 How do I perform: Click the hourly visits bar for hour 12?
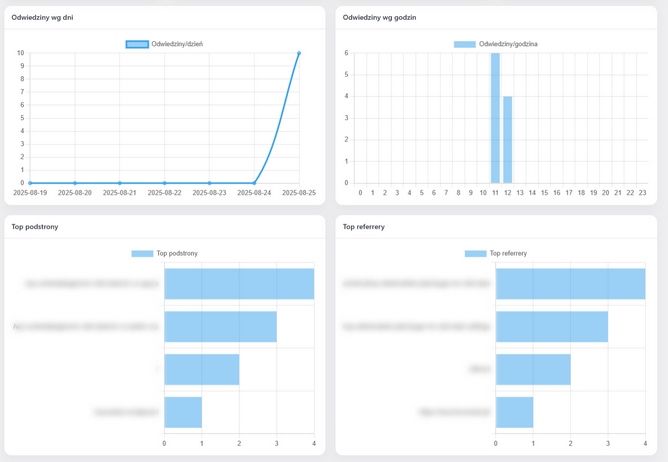507,140
